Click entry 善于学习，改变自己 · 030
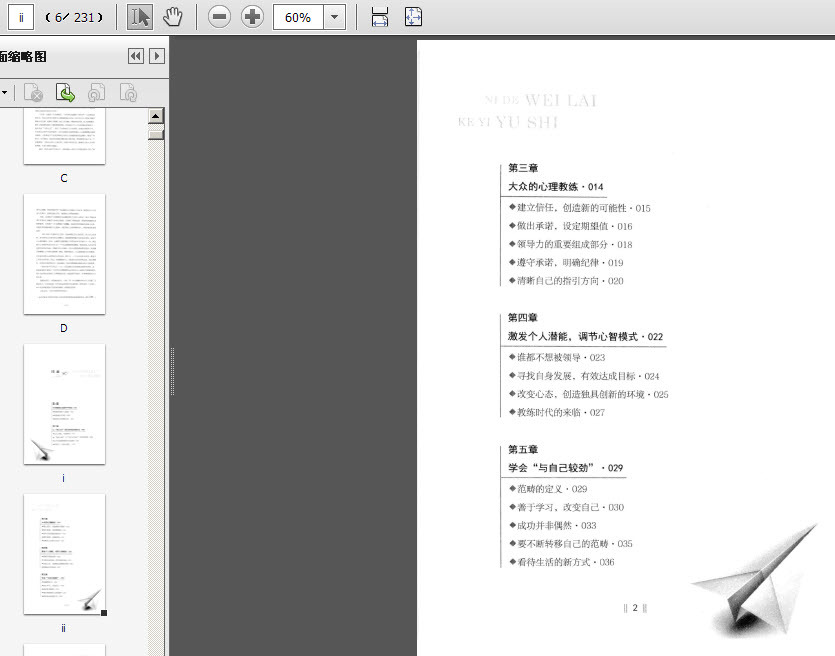 (566, 507)
